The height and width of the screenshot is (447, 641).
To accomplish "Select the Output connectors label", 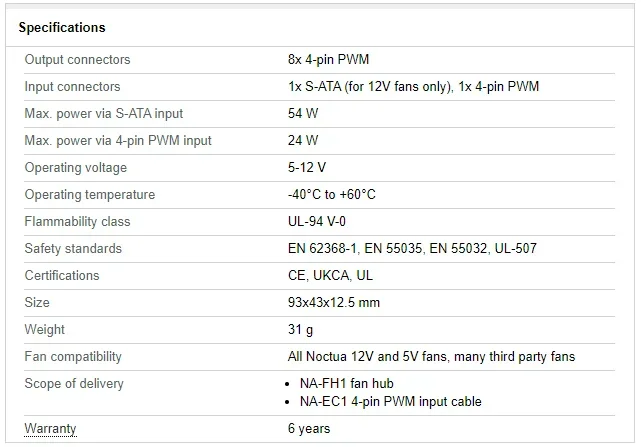I will pyautogui.click(x=77, y=60).
